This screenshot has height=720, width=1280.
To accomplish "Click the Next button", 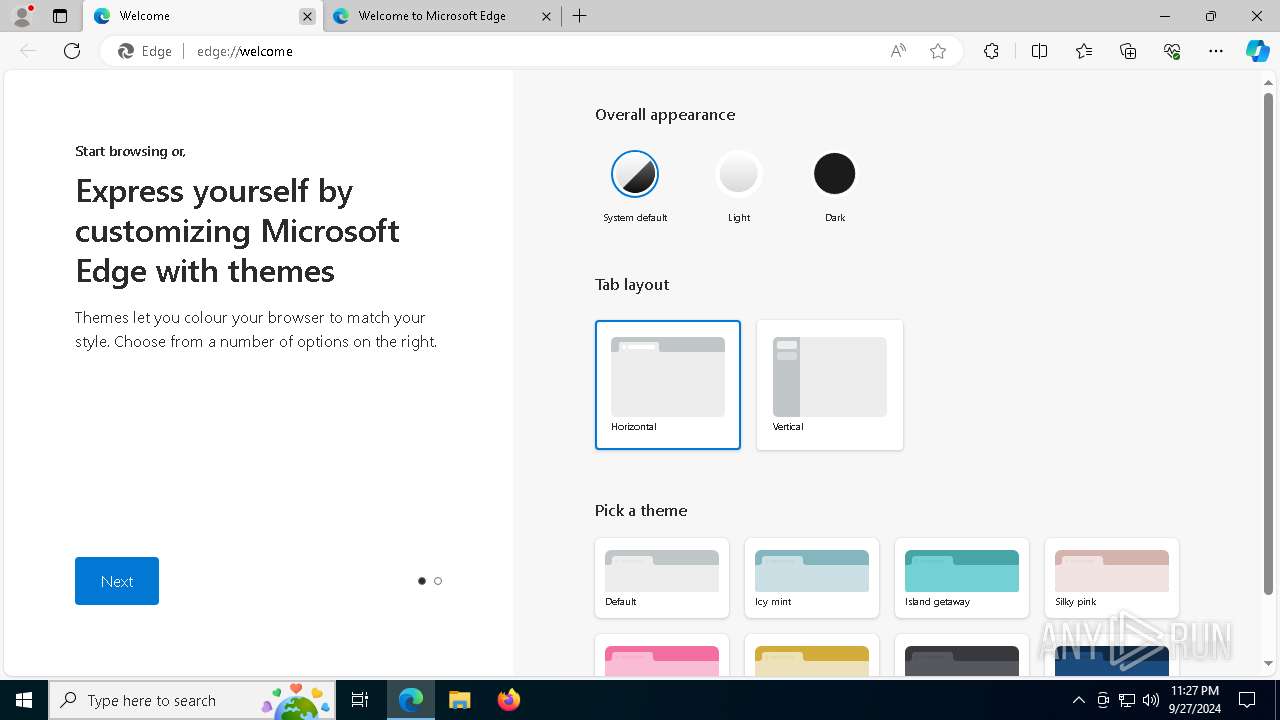I will click(x=117, y=581).
